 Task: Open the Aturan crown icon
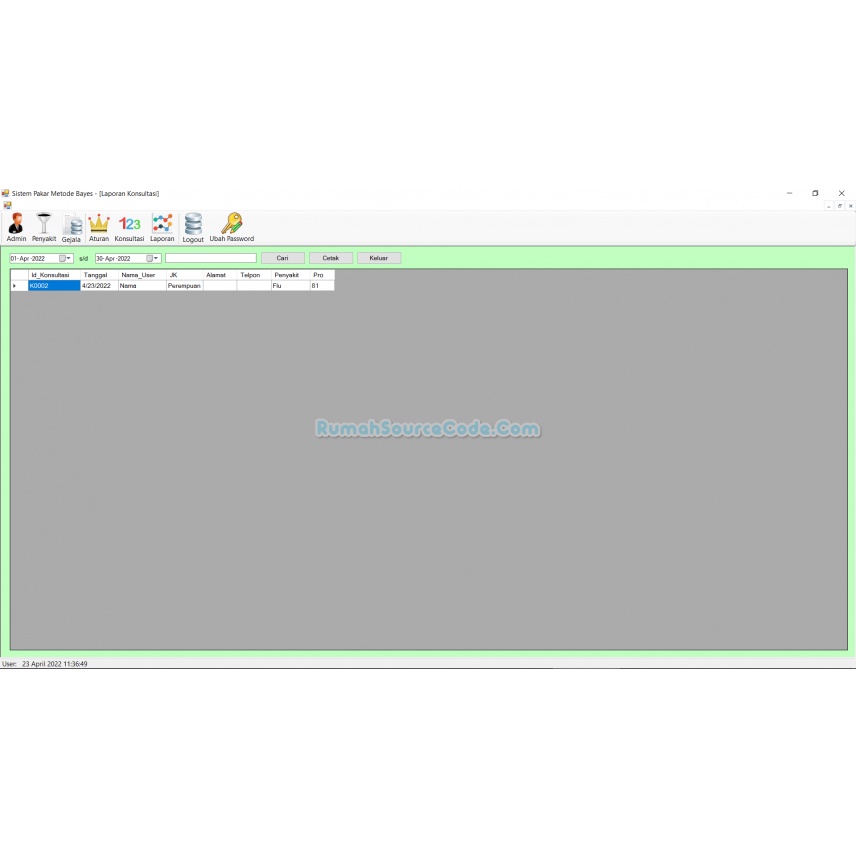pyautogui.click(x=99, y=227)
